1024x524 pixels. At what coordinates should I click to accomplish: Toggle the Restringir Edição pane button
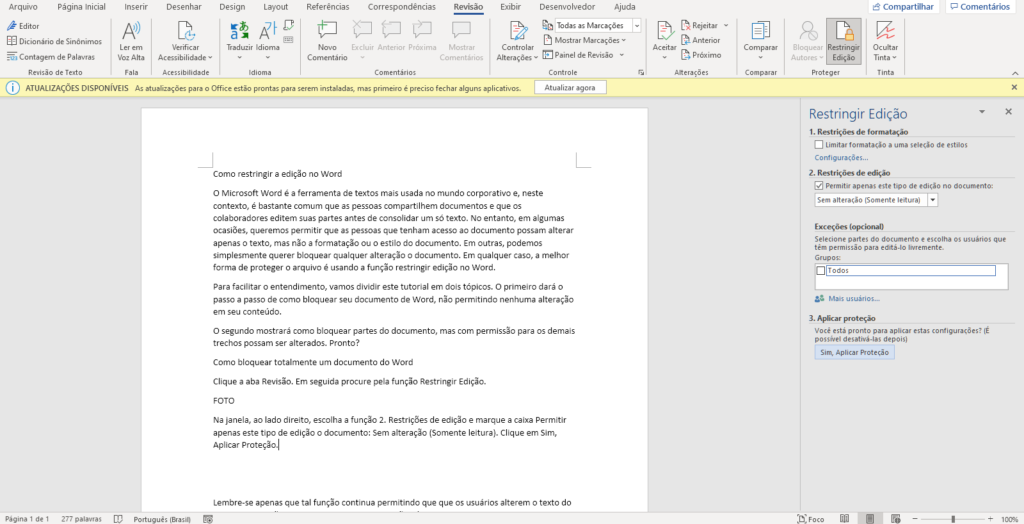point(844,41)
